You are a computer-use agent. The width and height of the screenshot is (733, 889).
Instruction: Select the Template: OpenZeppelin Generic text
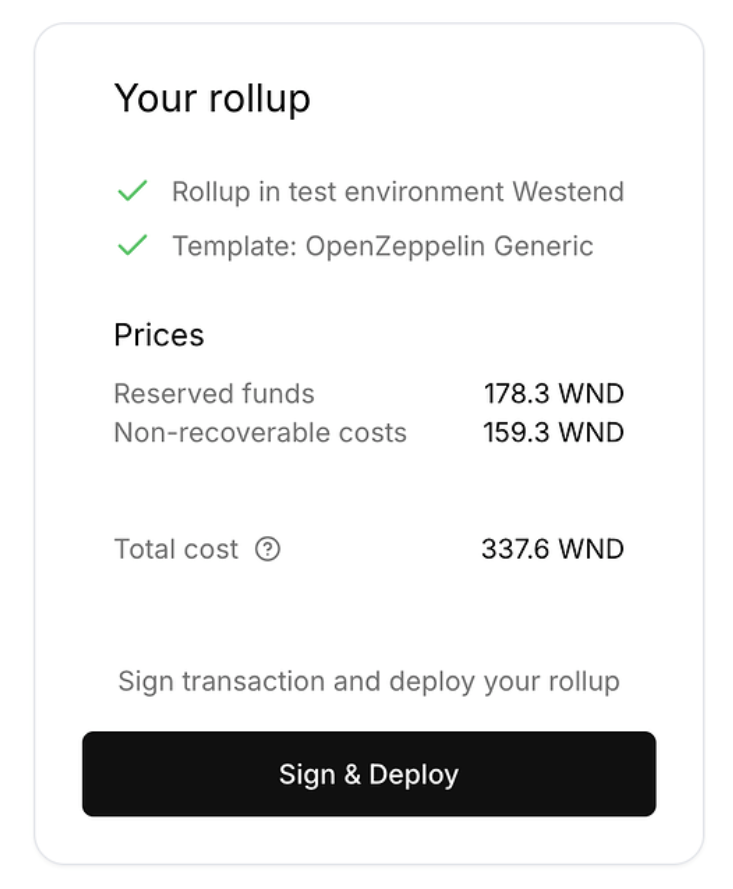[x=383, y=247]
